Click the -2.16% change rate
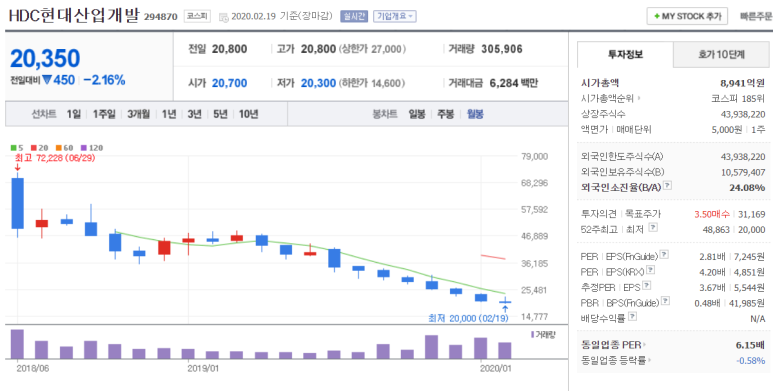Image resolution: width=773 pixels, height=391 pixels. pos(105,80)
